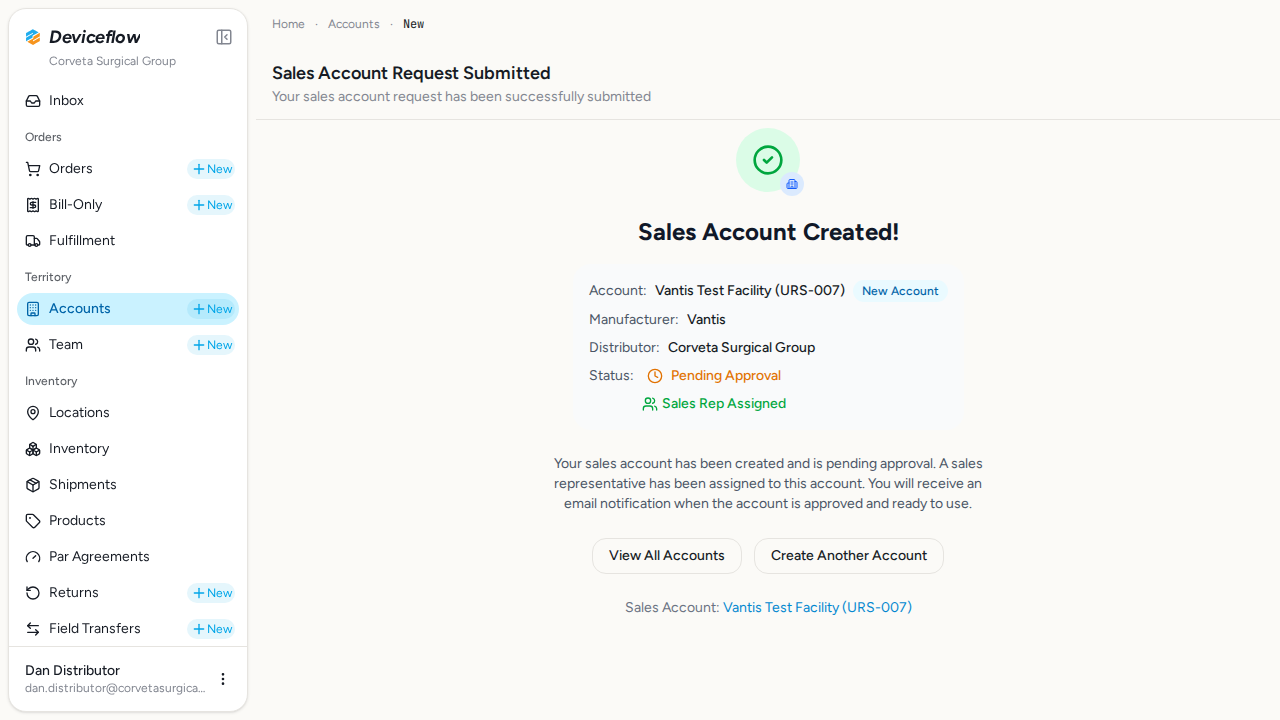The image size is (1280, 720).
Task: Go to the Home breadcrumb
Action: click(288, 24)
